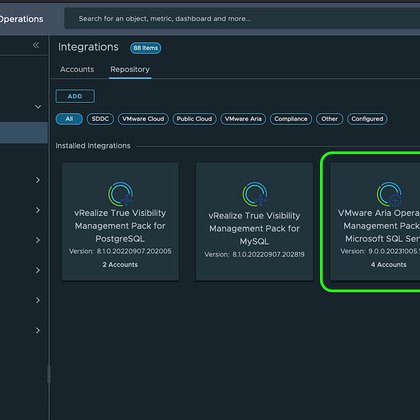420x420 pixels.
Task: Click the 88 Items badge
Action: 146,48
